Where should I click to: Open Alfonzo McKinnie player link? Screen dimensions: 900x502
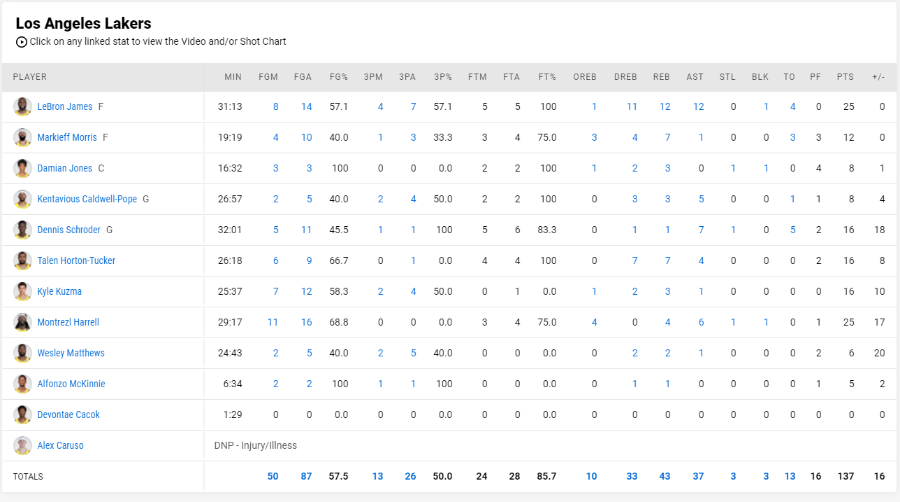(x=71, y=384)
